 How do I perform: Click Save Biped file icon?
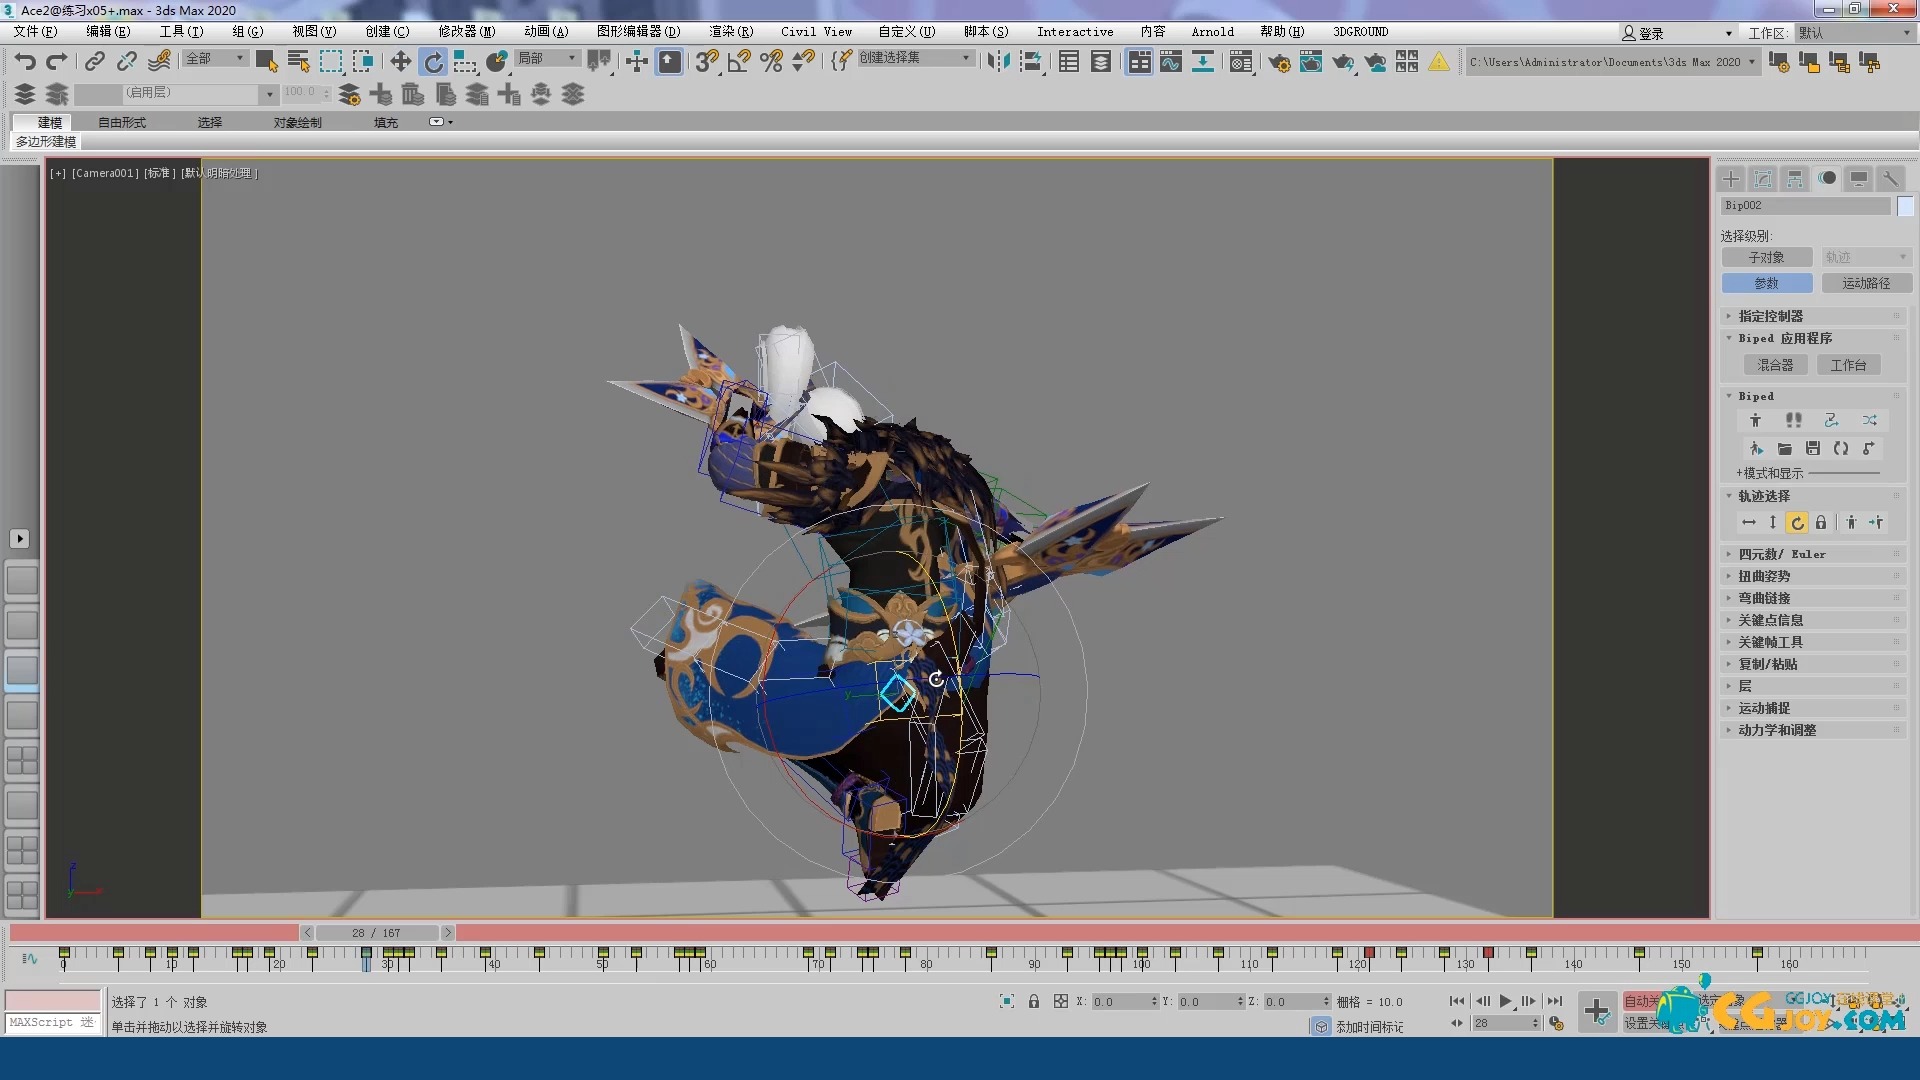[1812, 449]
